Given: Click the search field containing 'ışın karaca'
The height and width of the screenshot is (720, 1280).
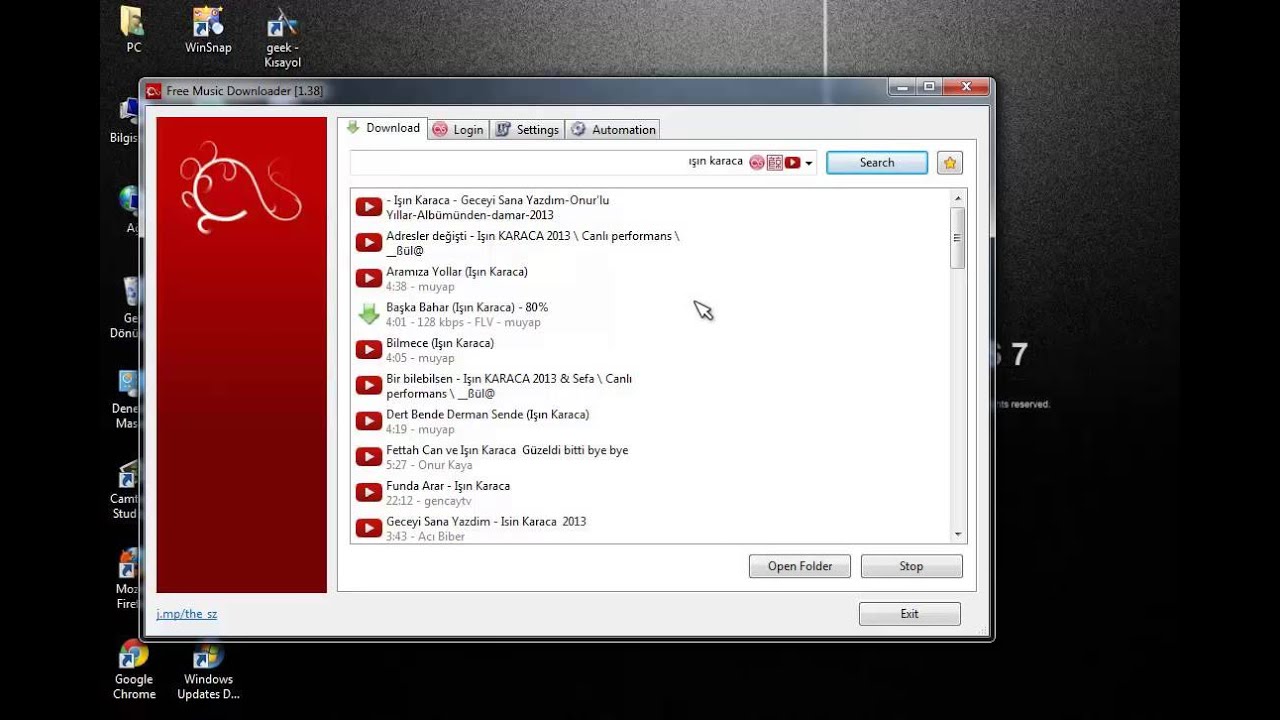Looking at the screenshot, I should (x=583, y=162).
